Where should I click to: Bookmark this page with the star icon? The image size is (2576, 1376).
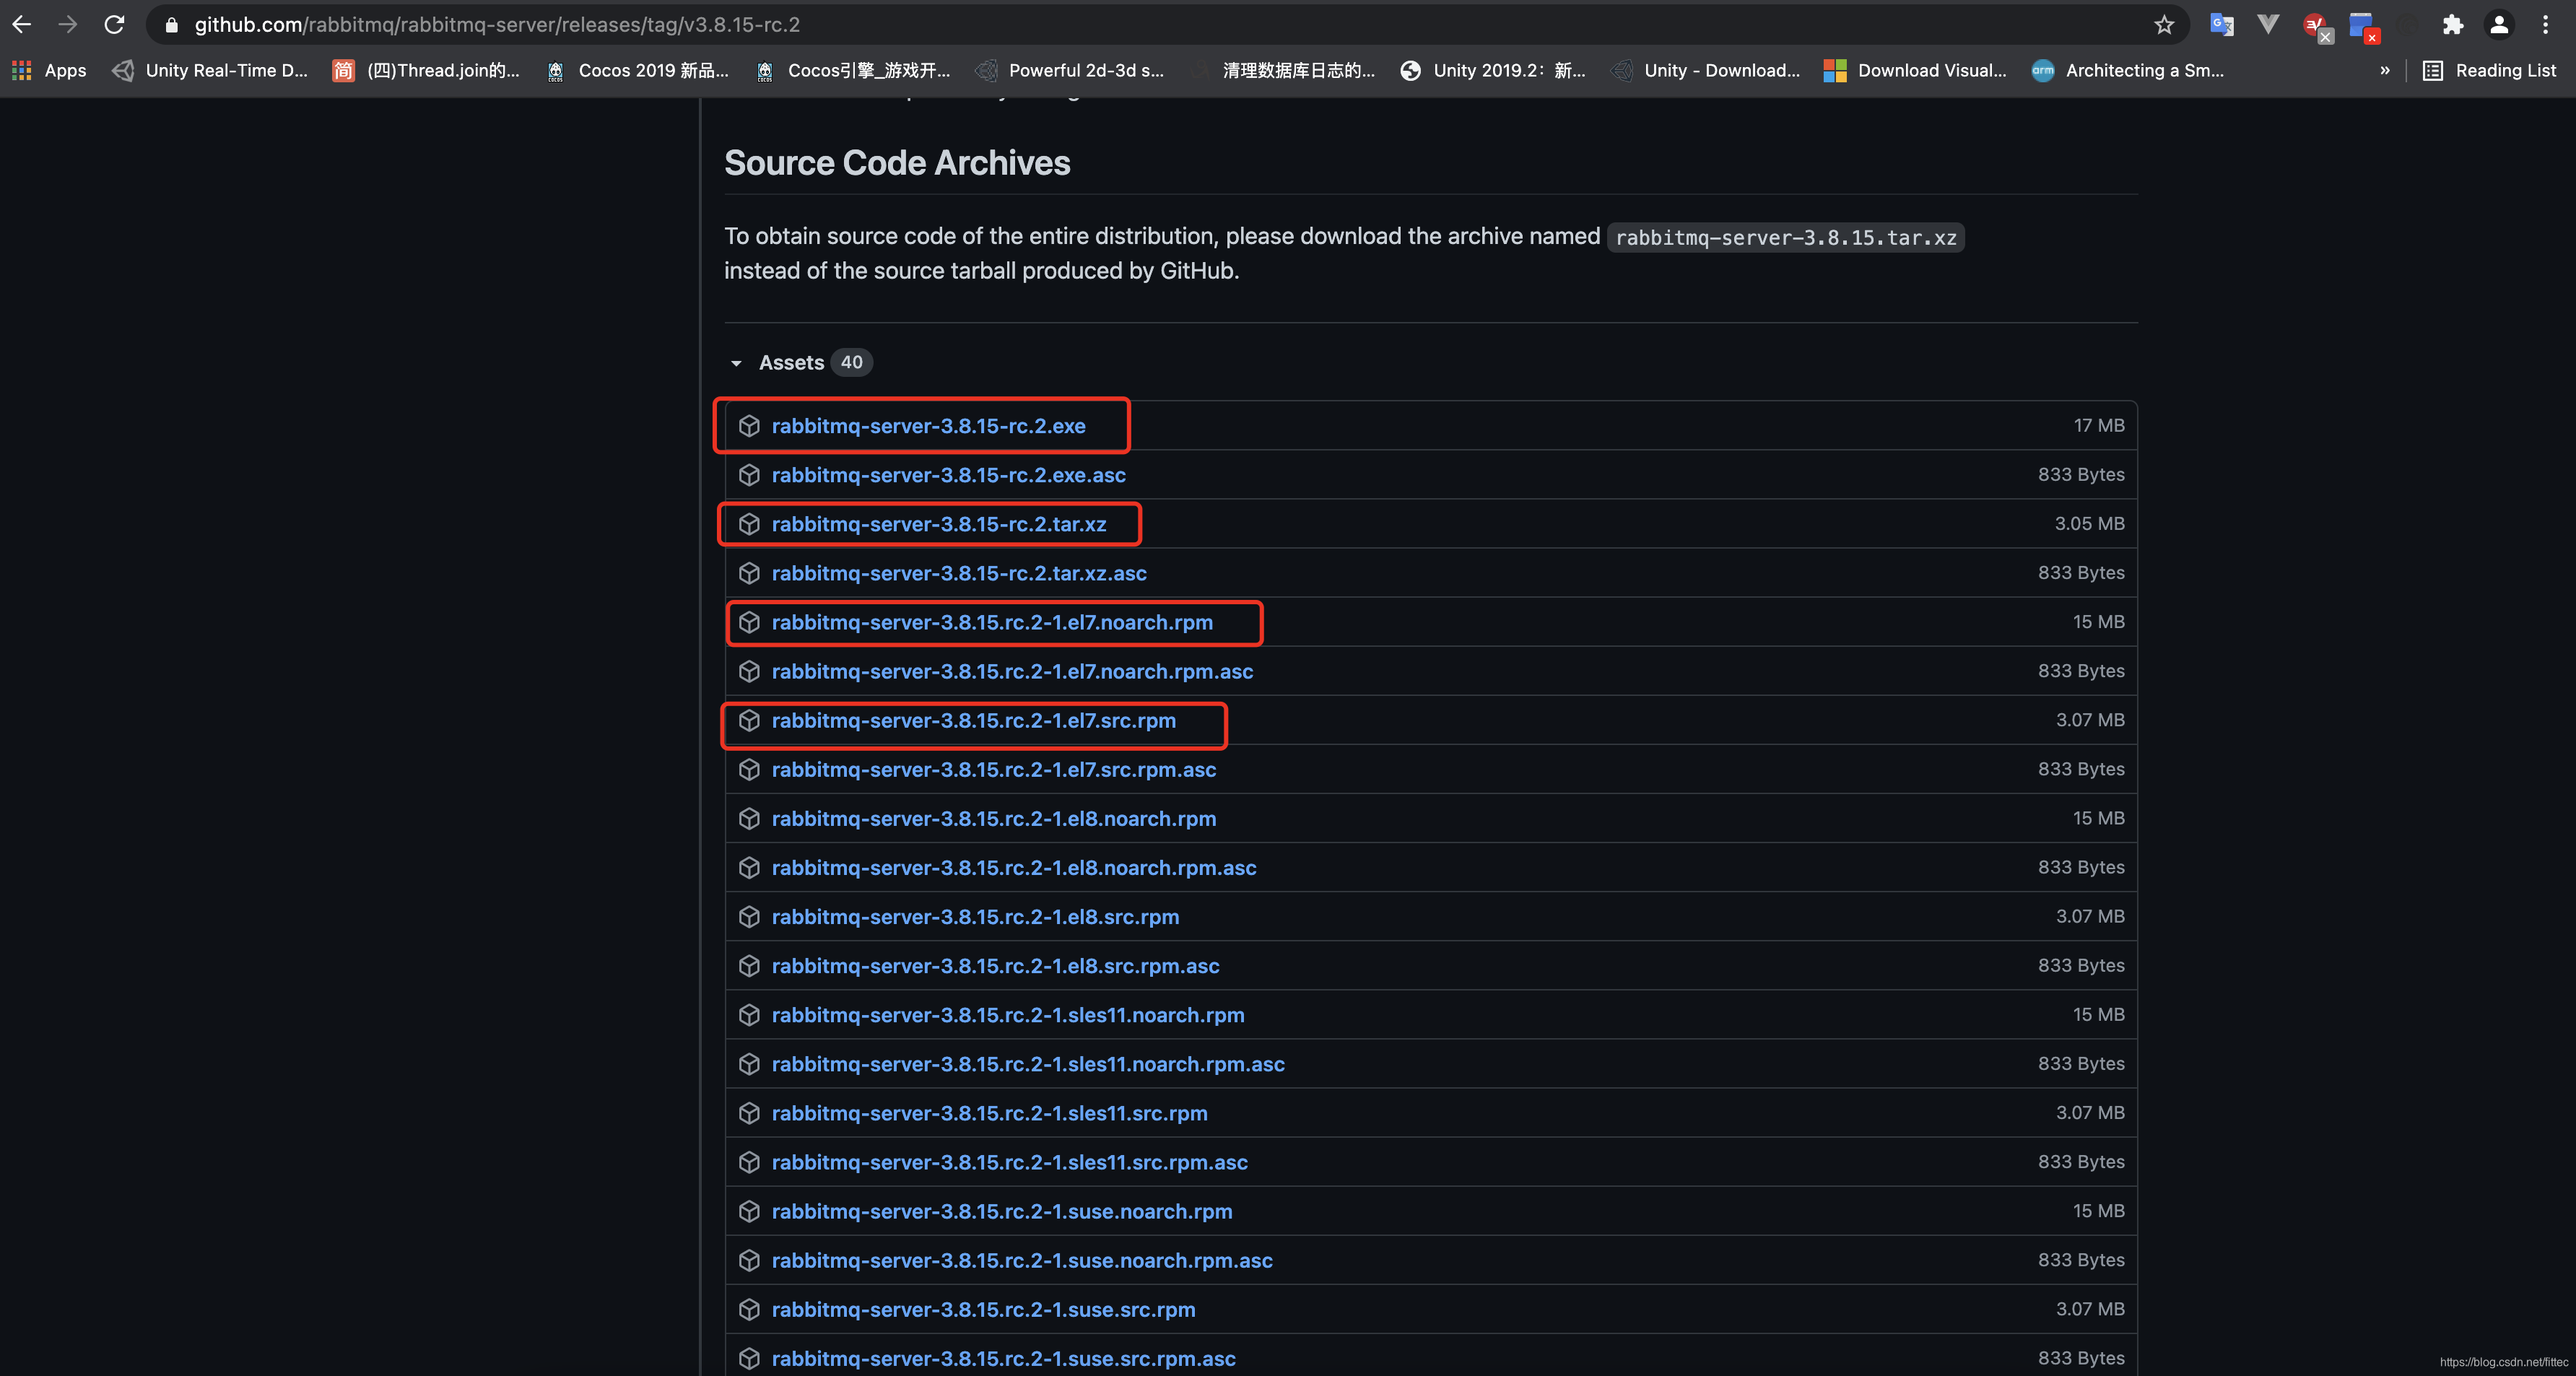[x=2164, y=25]
